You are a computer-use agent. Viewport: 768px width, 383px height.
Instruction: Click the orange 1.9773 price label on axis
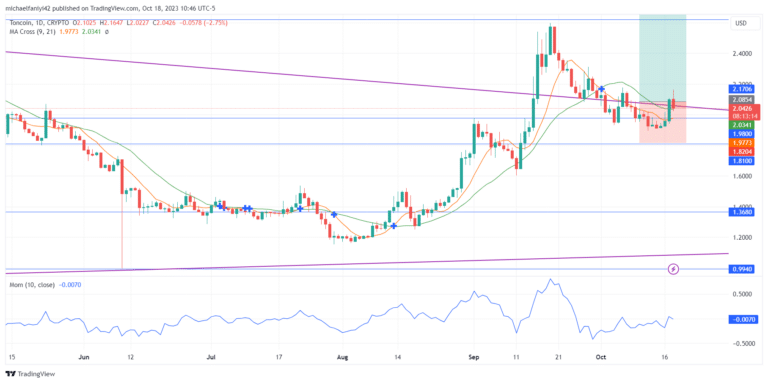point(743,143)
